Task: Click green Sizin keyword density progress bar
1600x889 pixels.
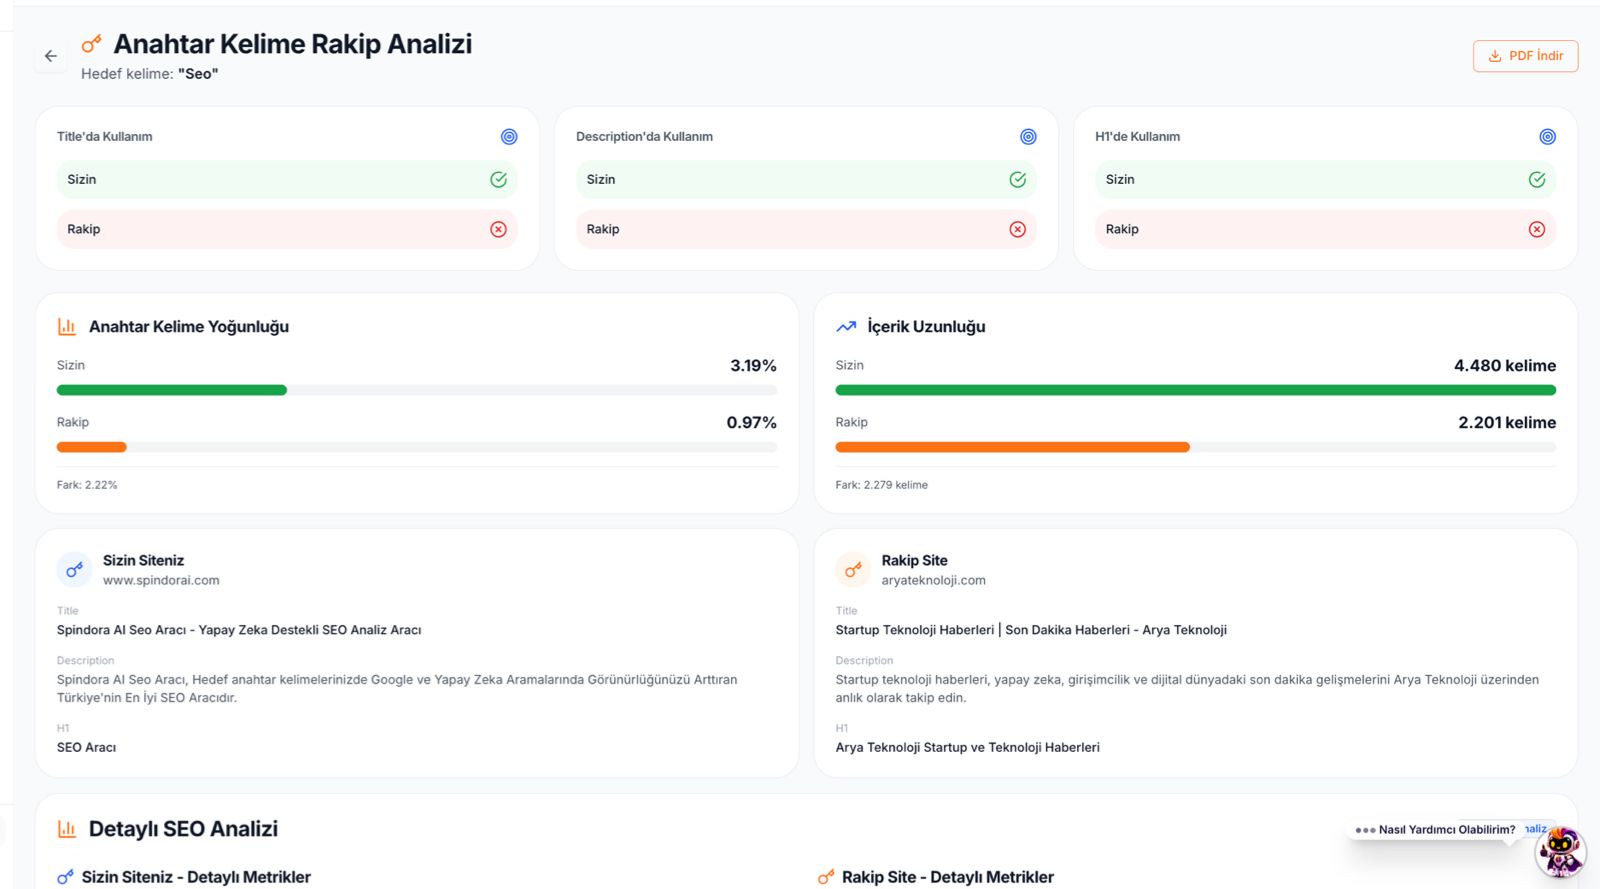Action: point(172,390)
